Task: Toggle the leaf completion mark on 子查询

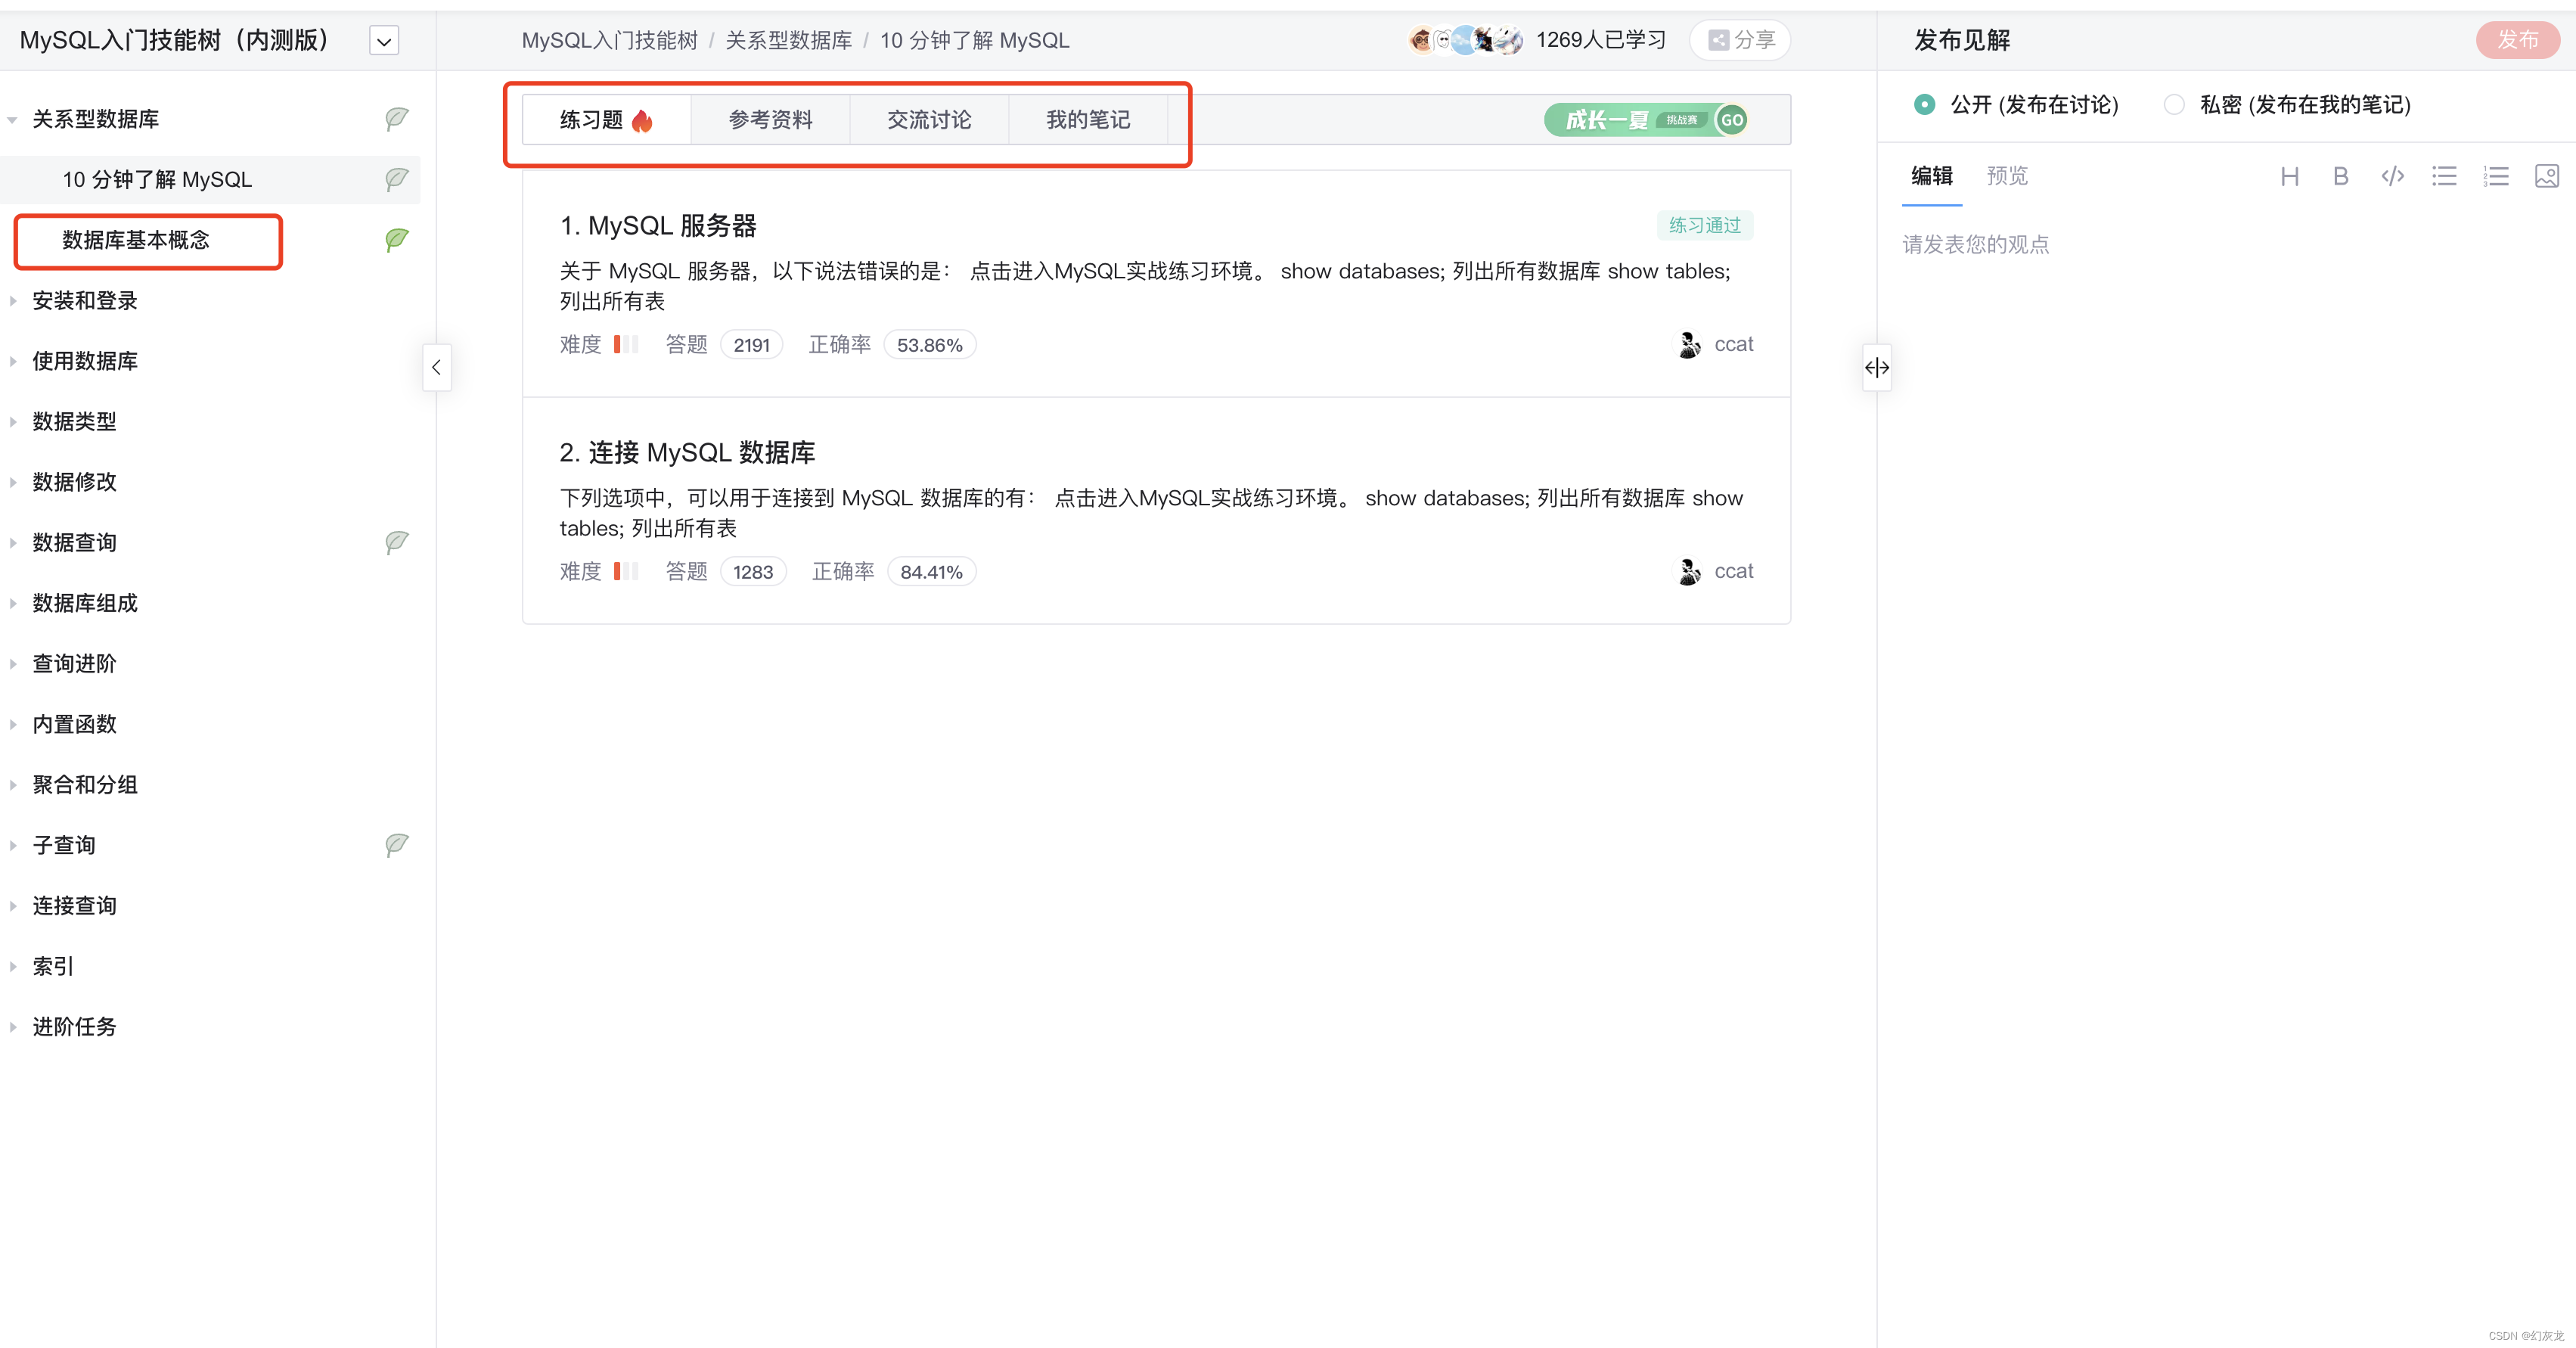Action: coord(396,844)
